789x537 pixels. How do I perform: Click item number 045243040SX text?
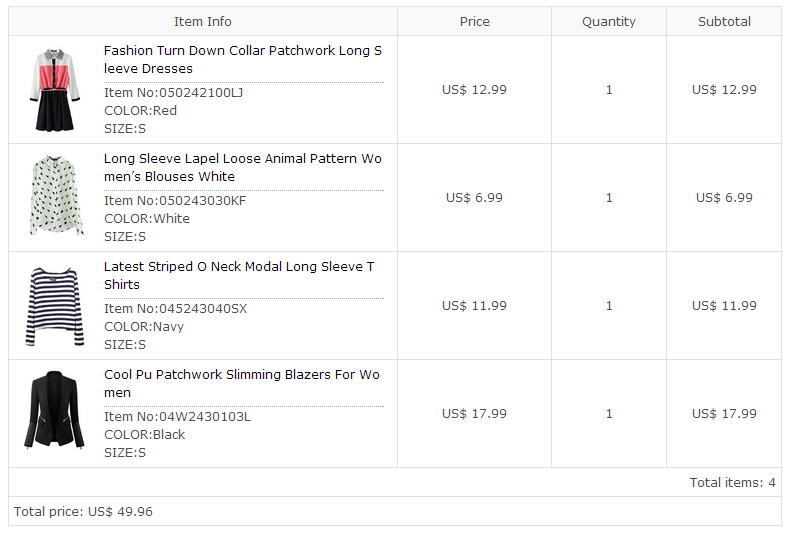(x=175, y=309)
